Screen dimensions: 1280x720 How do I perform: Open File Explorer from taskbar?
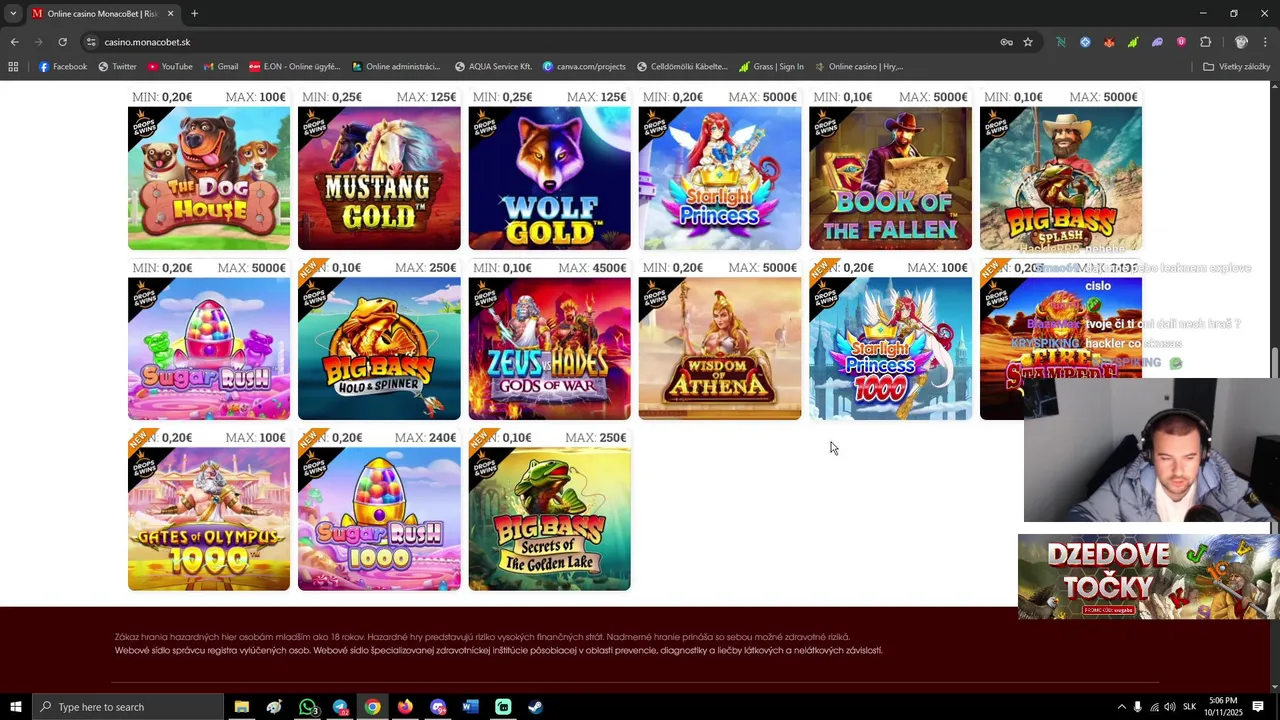pyautogui.click(x=241, y=707)
